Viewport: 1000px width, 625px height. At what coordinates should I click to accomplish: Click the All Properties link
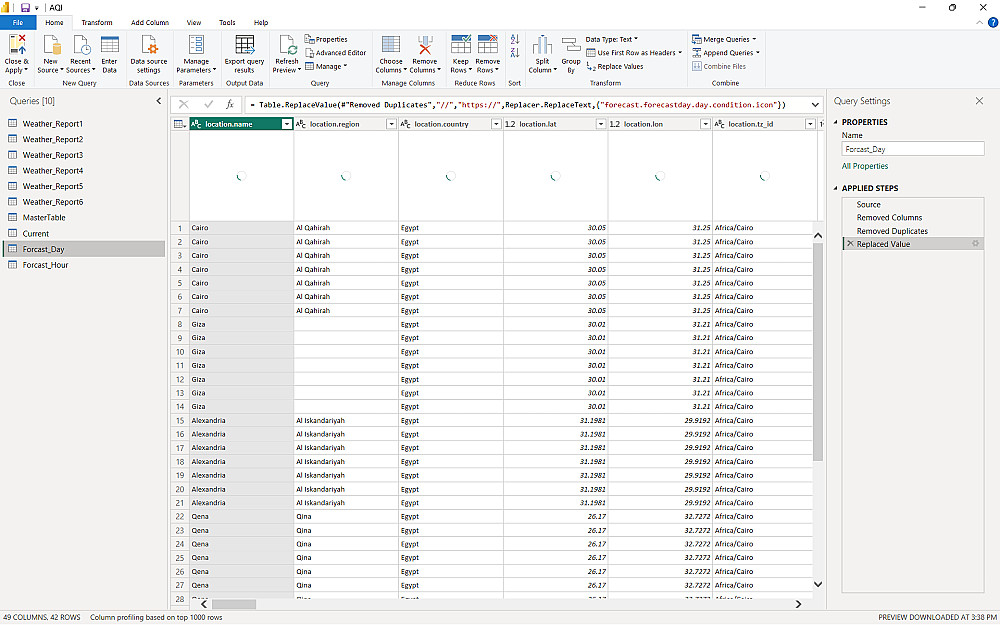(x=865, y=166)
